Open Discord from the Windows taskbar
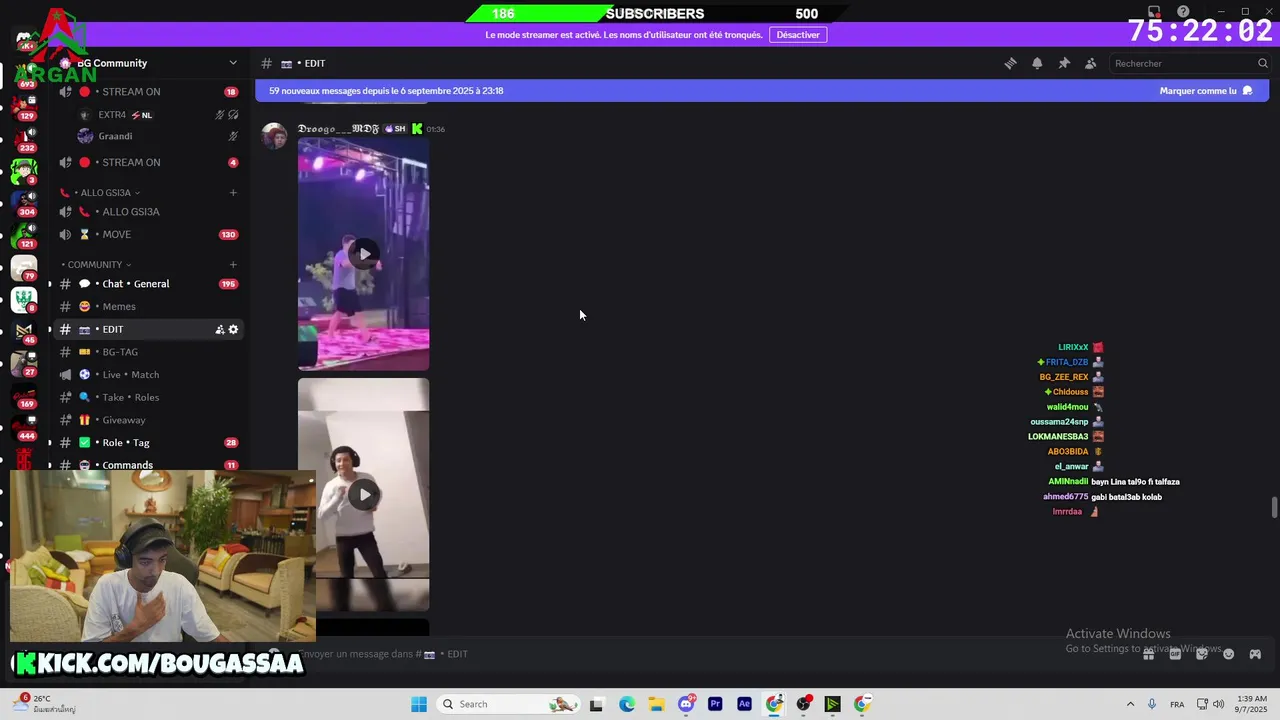 [x=686, y=704]
